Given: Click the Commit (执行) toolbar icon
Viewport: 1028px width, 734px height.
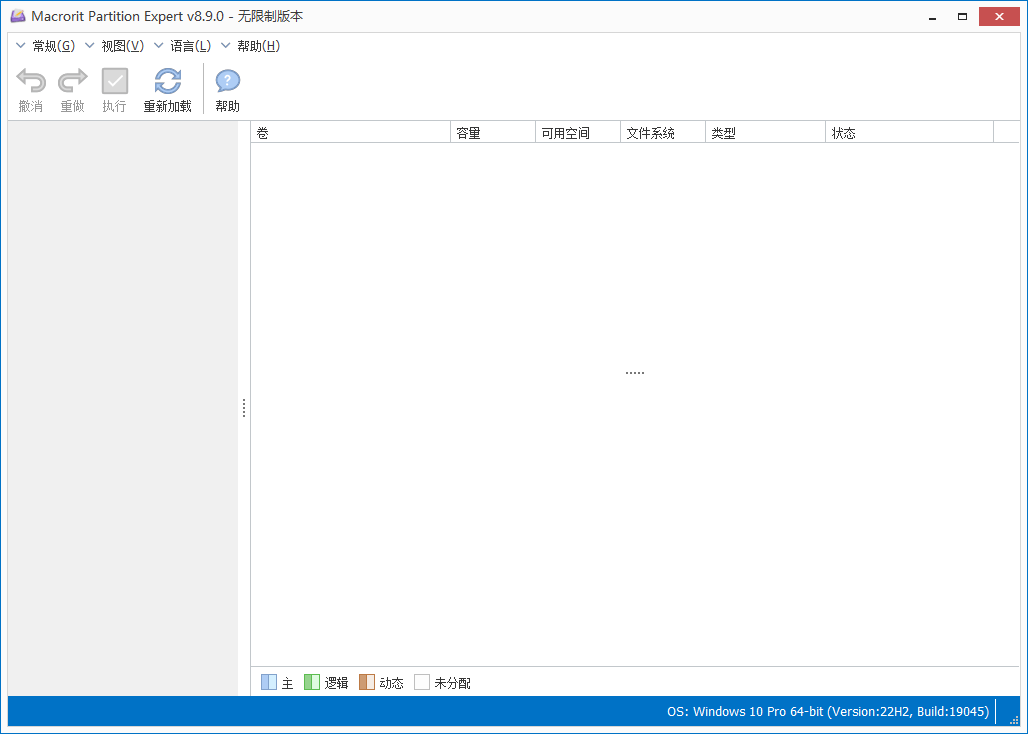Looking at the screenshot, I should click(114, 82).
